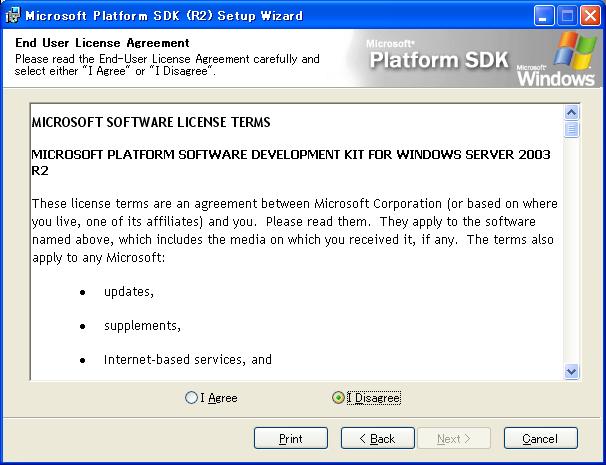Cancel the setup wizard
The image size is (606, 465).
coord(541,438)
